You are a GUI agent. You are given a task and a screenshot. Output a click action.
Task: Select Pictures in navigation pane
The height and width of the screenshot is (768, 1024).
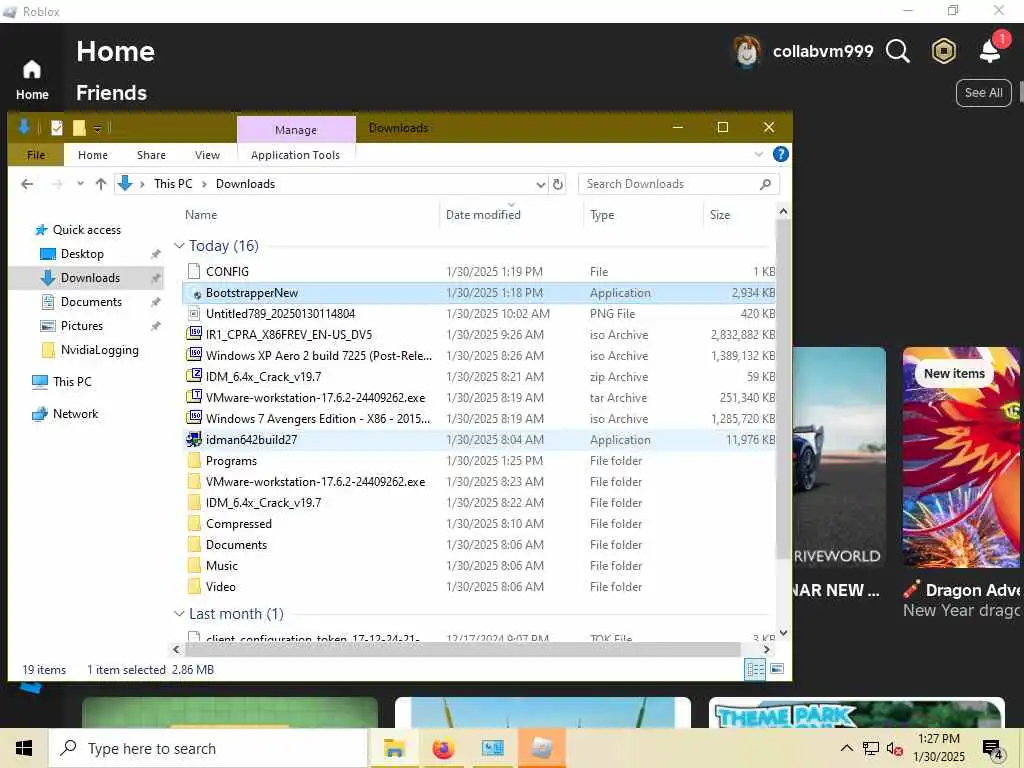[x=82, y=326]
